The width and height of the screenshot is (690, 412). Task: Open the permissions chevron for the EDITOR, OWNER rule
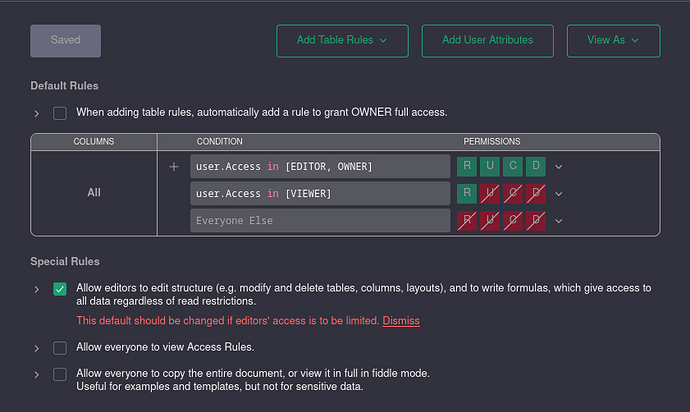tap(558, 167)
